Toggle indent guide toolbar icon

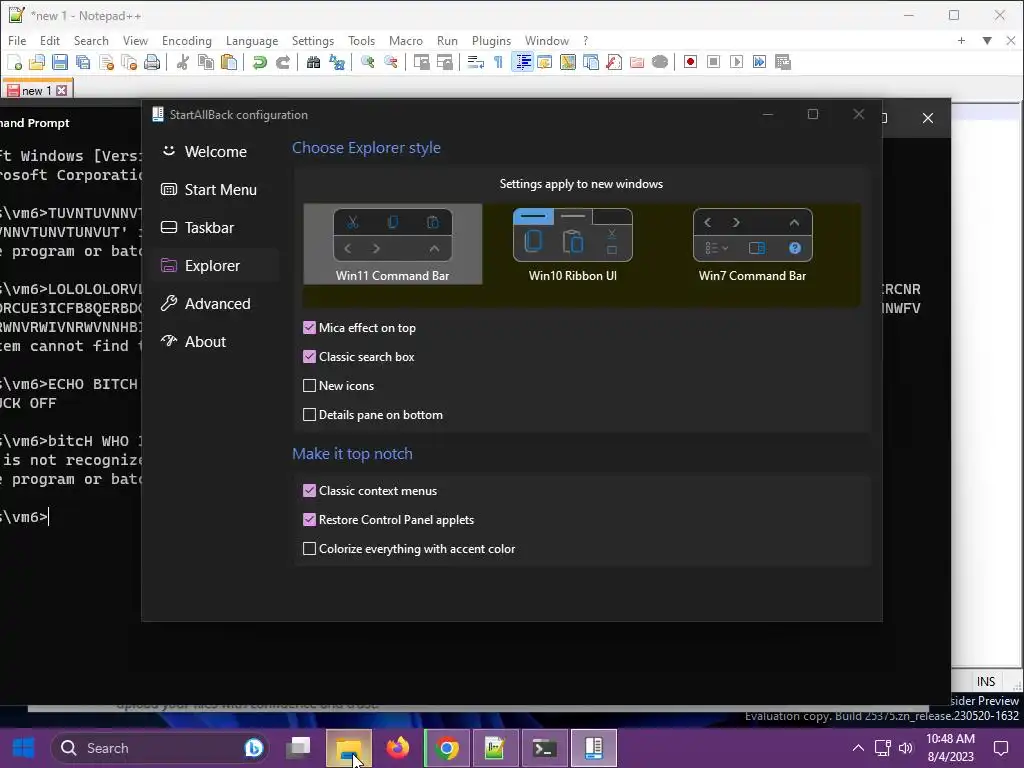(522, 62)
